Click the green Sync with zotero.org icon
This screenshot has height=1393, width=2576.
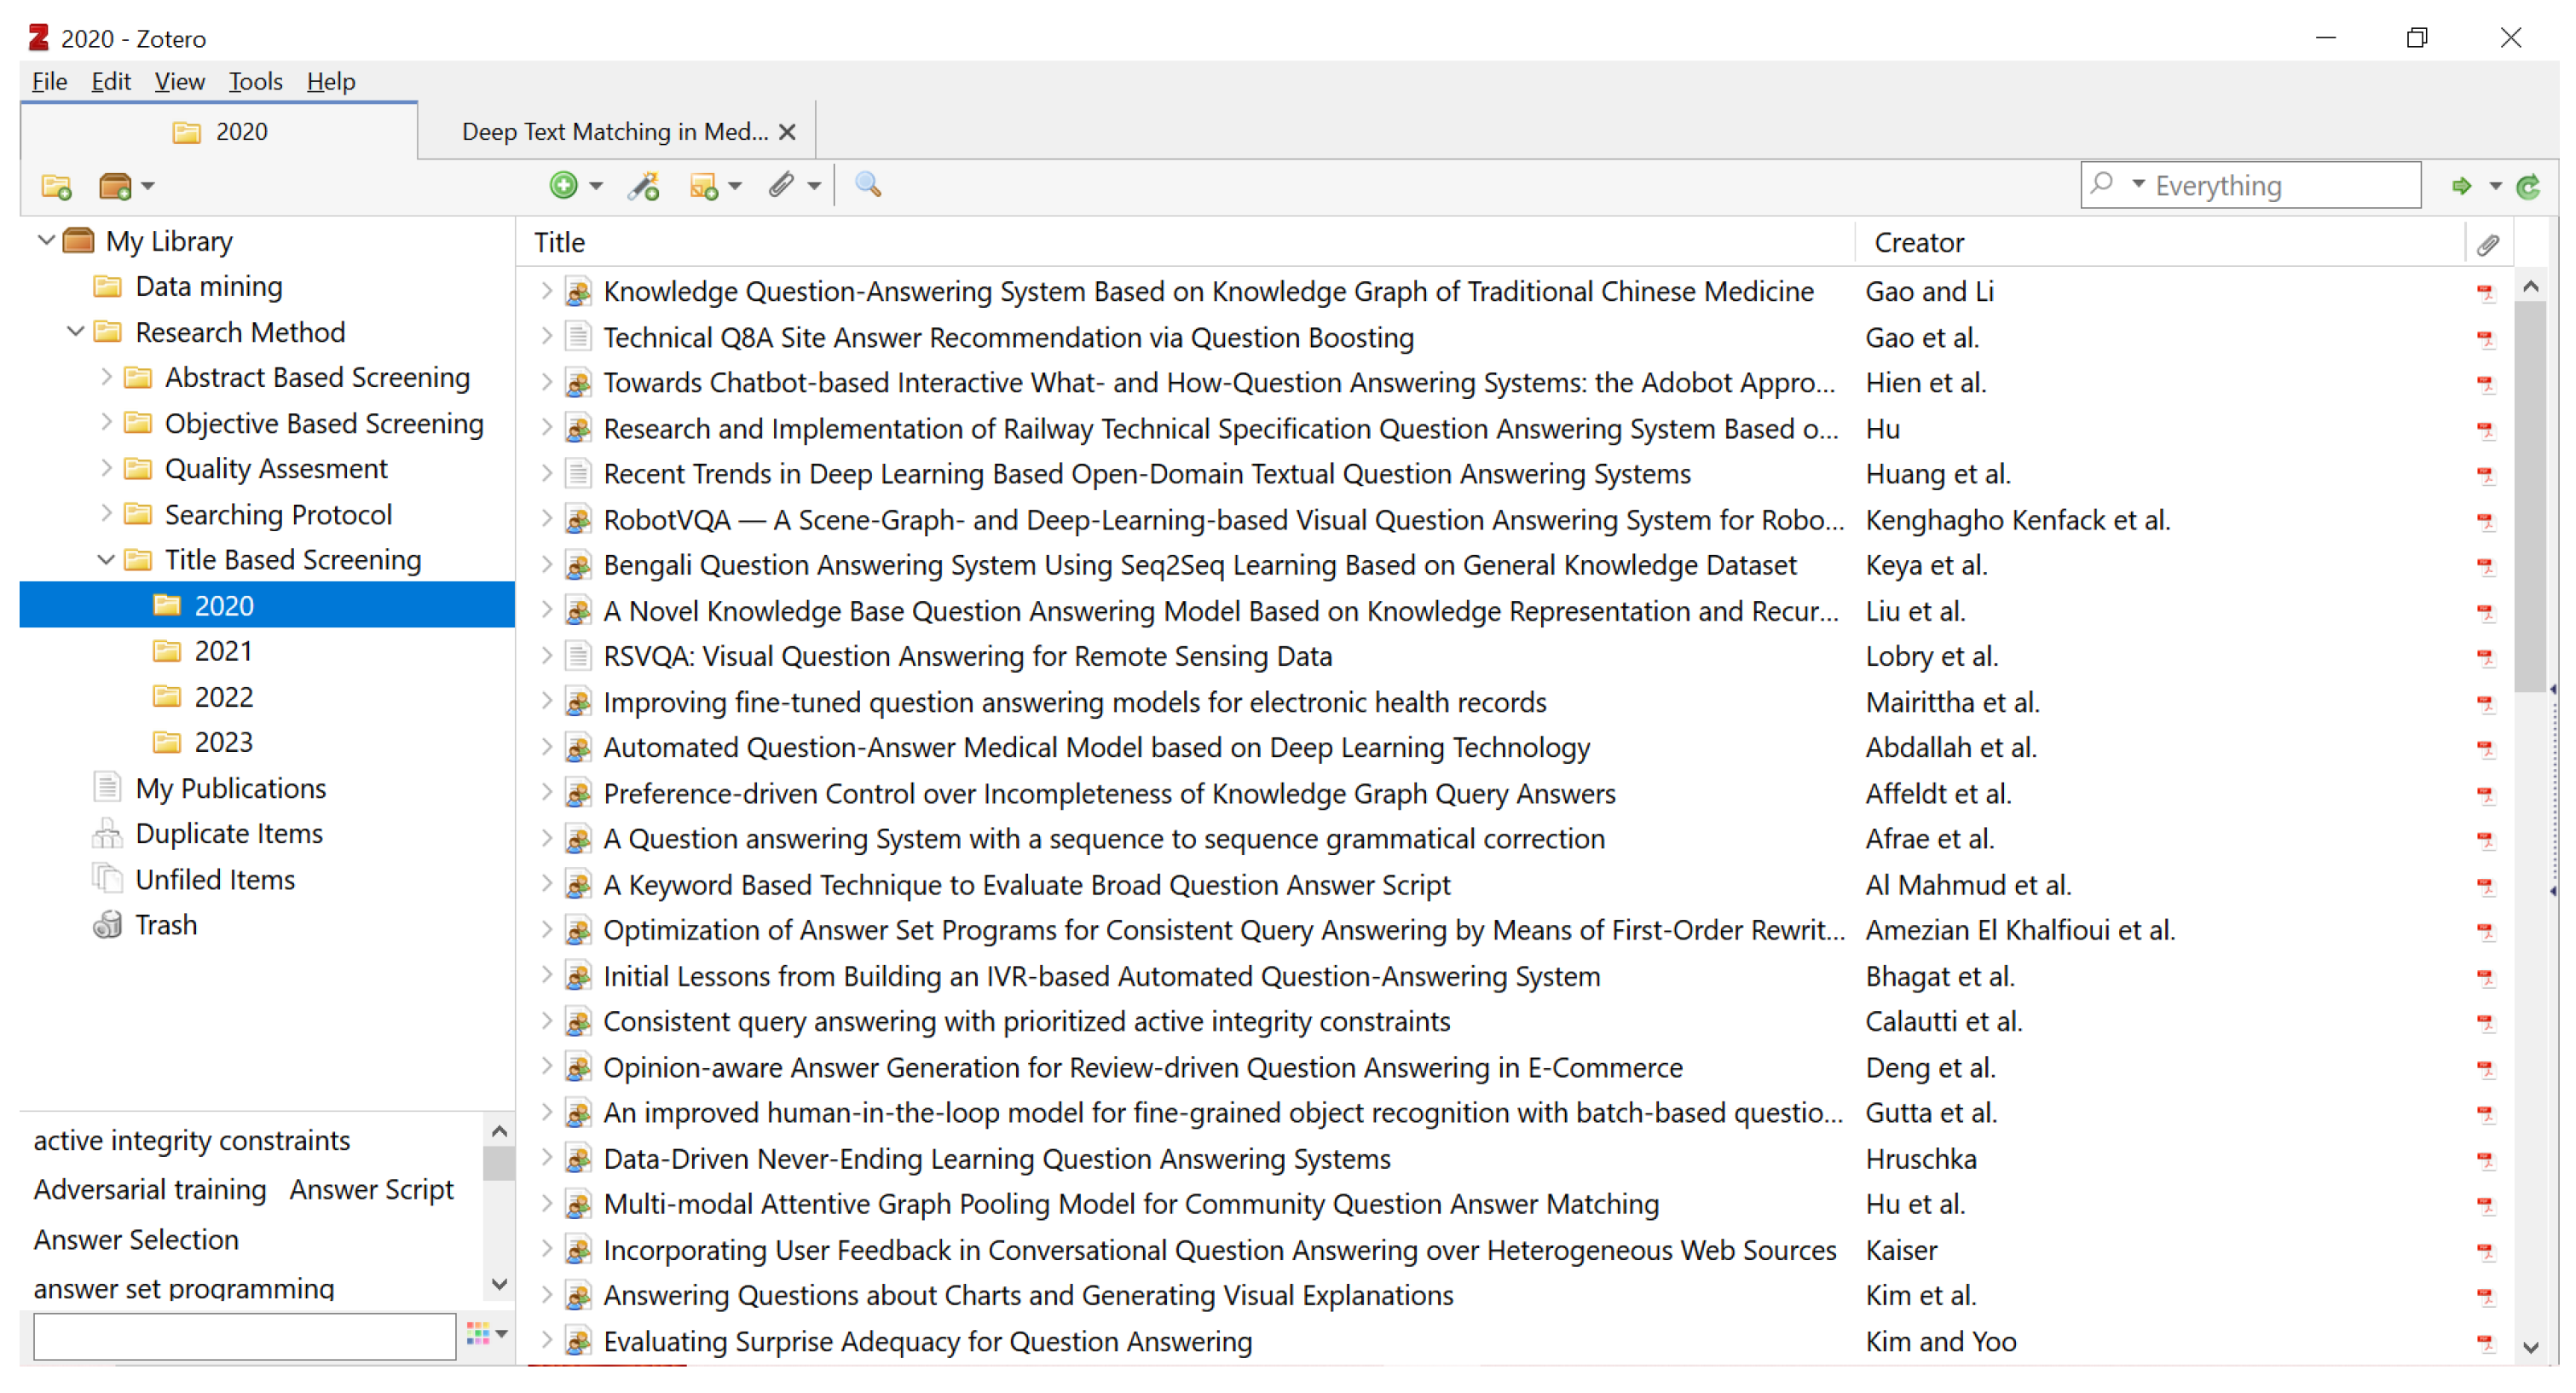point(2528,186)
